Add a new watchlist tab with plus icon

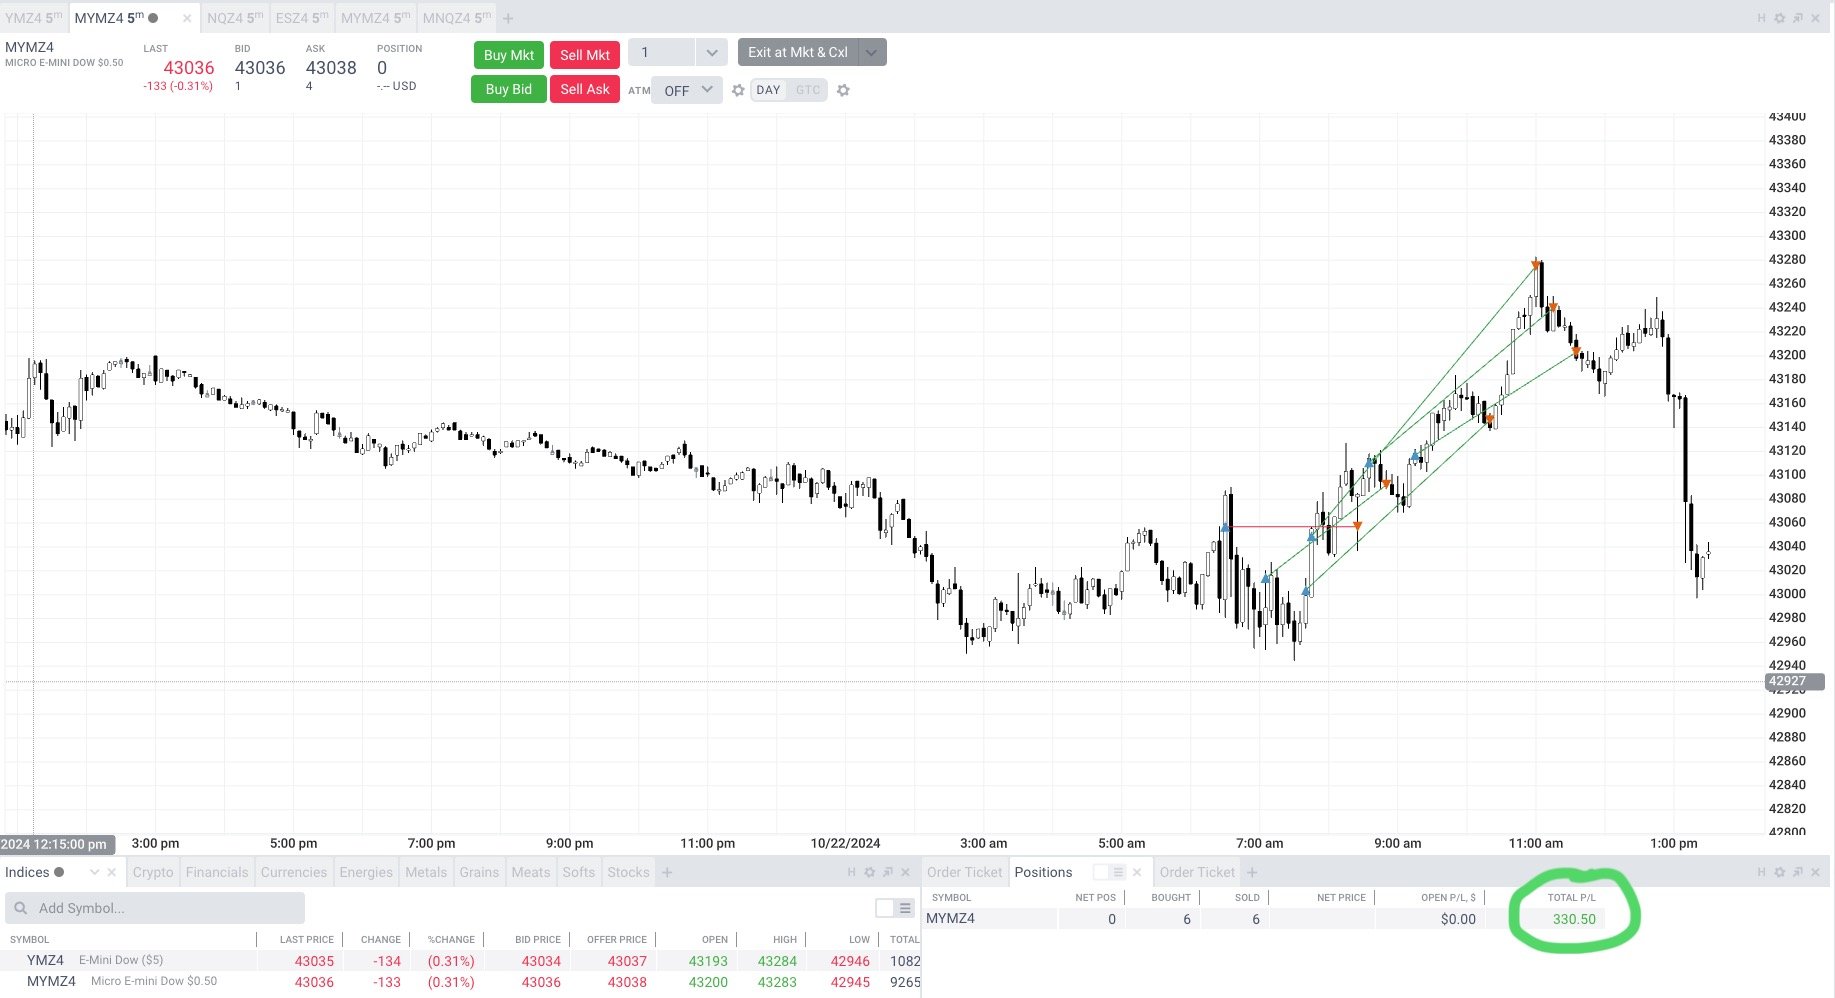point(667,872)
